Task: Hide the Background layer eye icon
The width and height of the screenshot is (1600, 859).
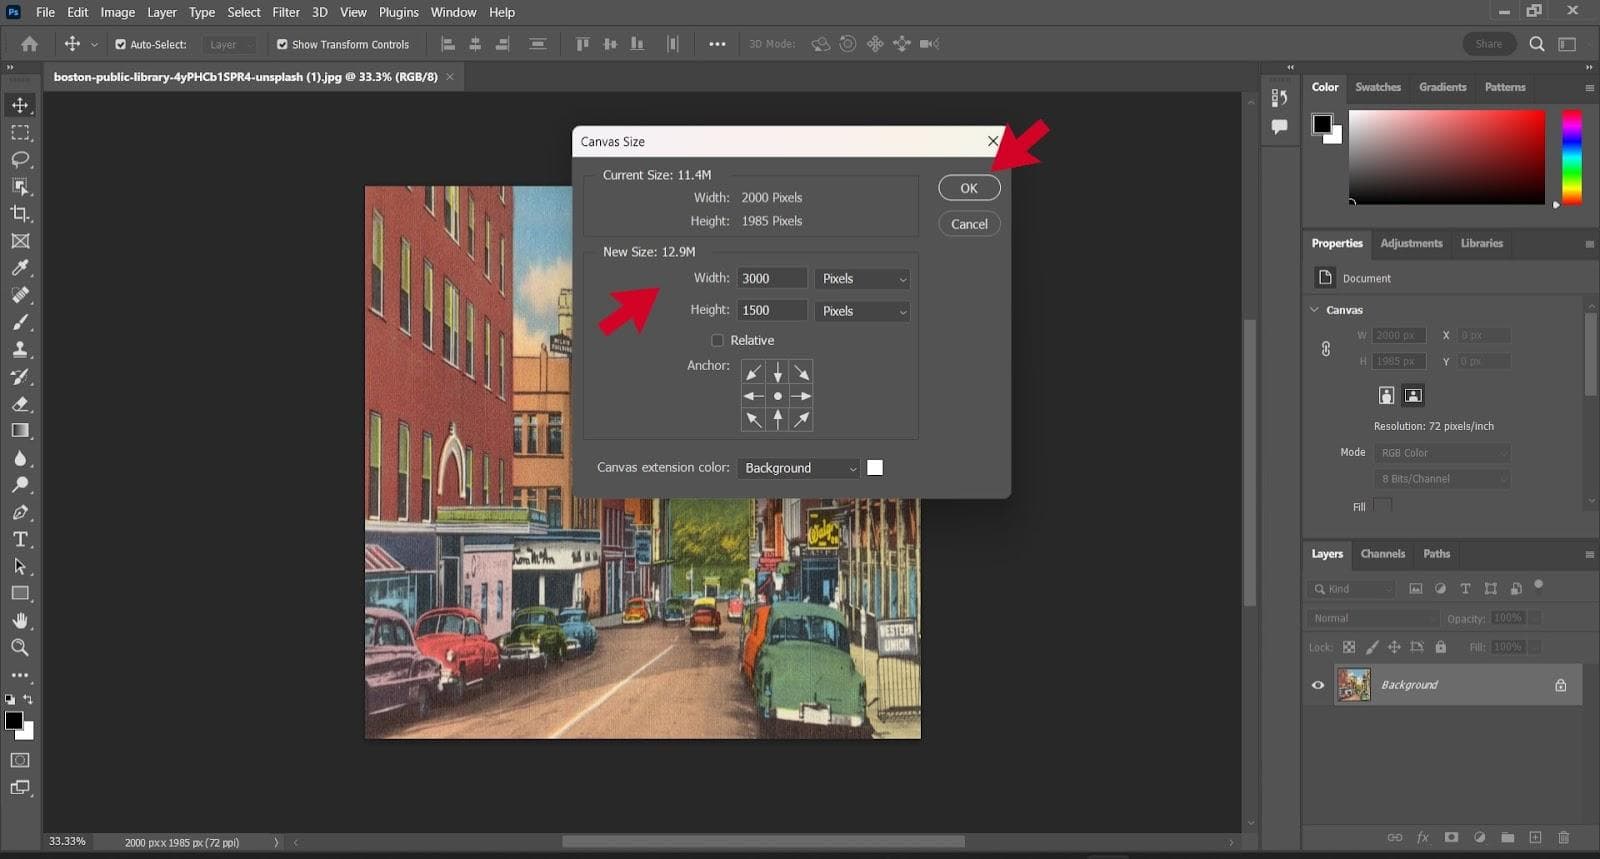Action: click(x=1318, y=685)
